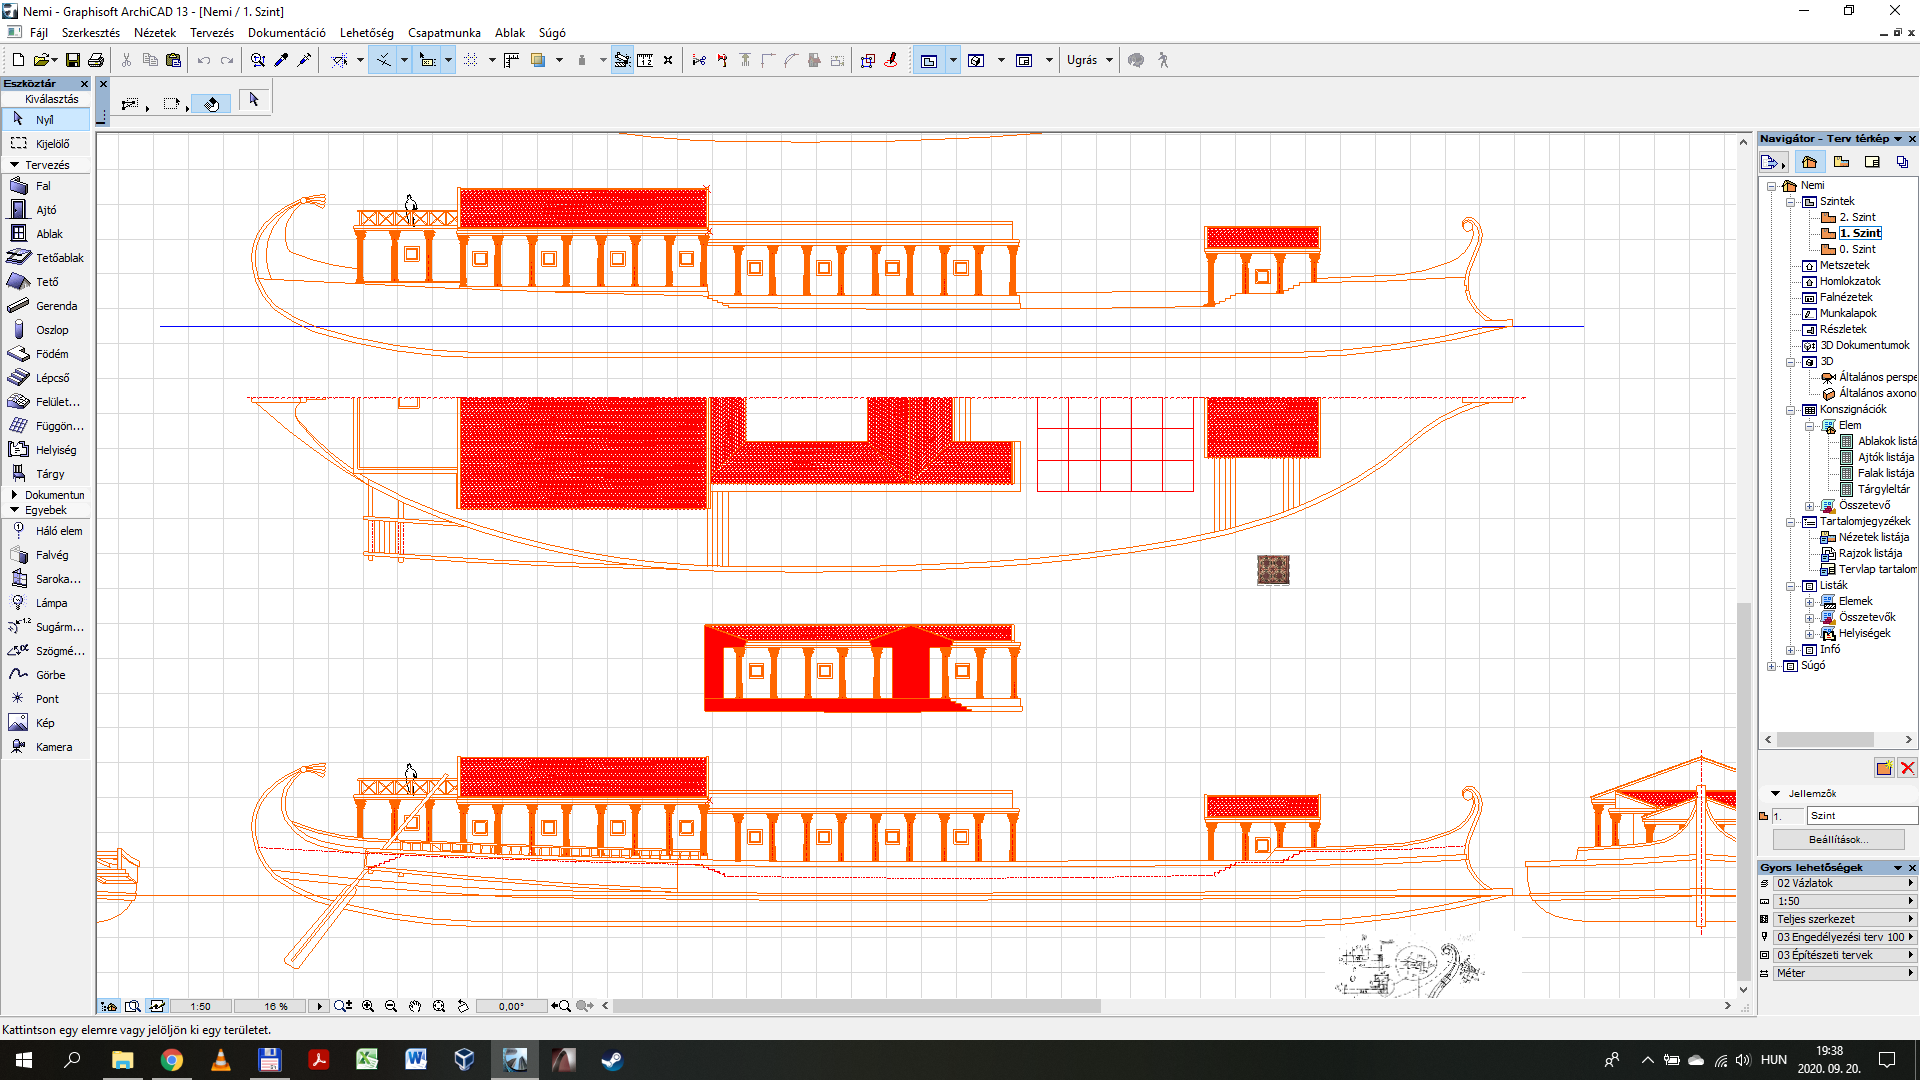Open the Dokumentáció menu
1920x1080 pixels.
click(x=287, y=33)
